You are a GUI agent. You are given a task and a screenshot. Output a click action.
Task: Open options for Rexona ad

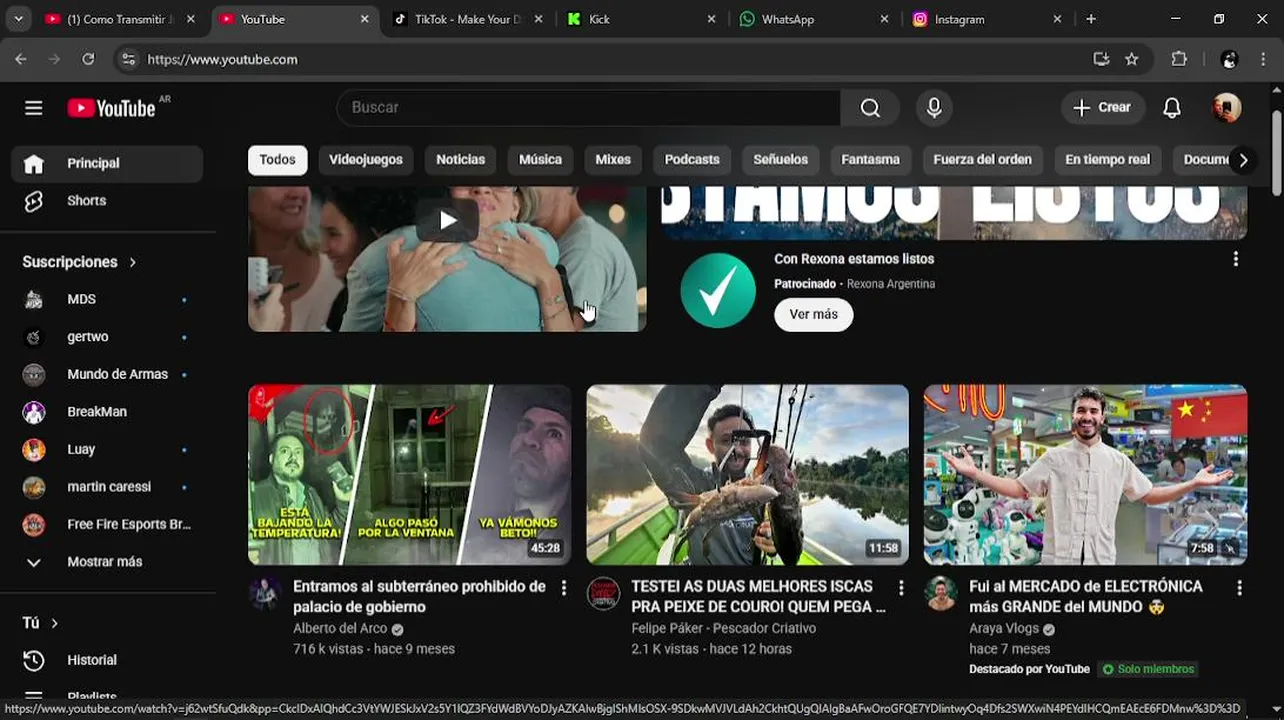point(1236,259)
